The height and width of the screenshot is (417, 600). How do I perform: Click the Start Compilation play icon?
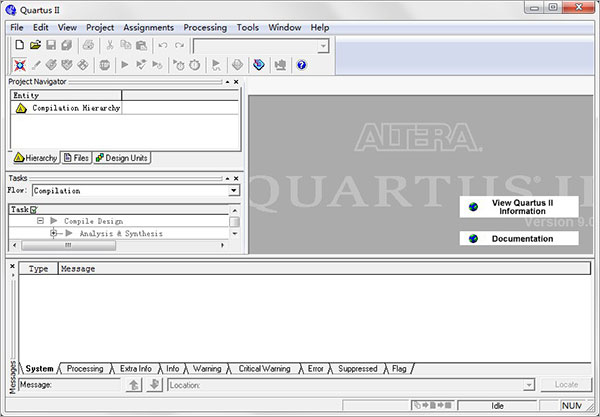(125, 65)
